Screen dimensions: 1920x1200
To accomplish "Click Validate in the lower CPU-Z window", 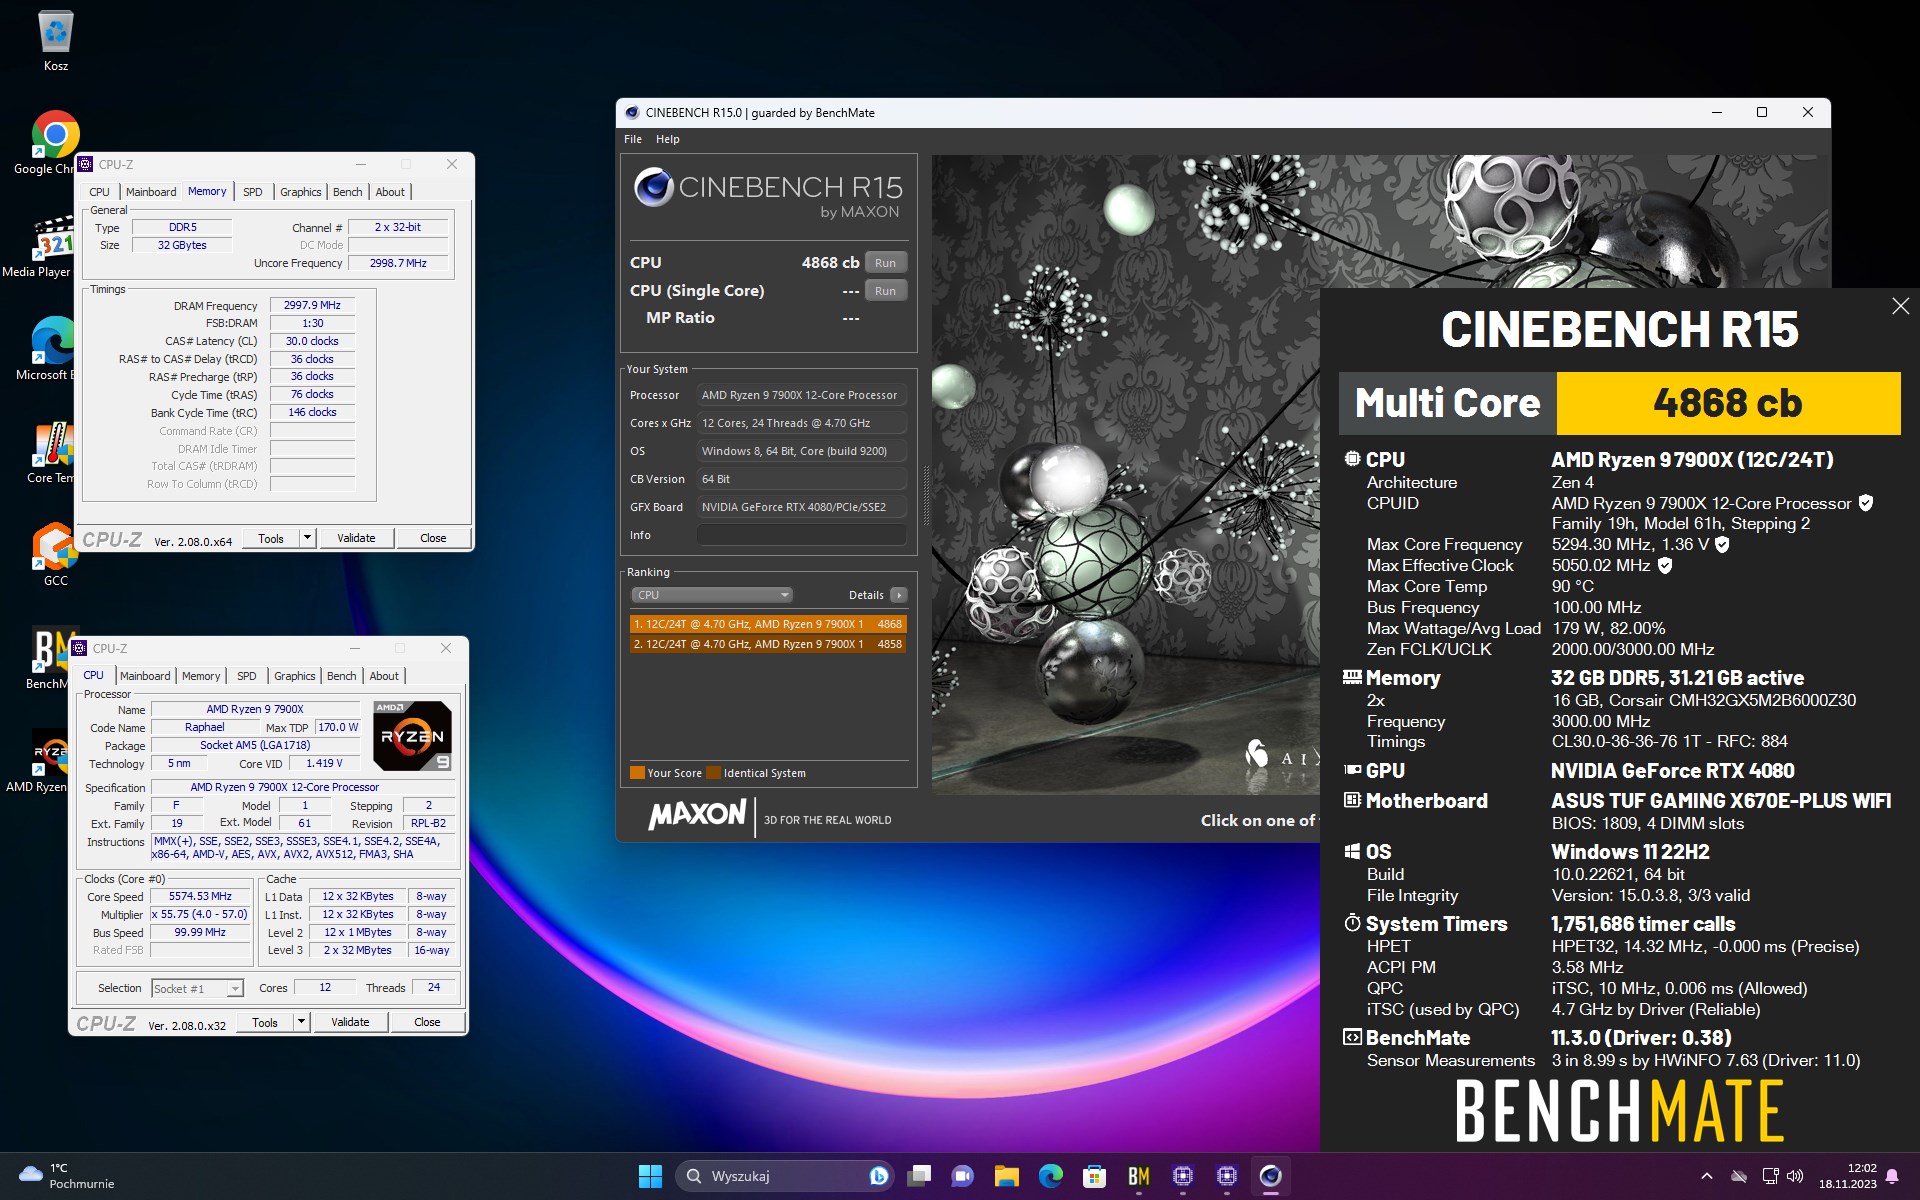I will 350,1022.
